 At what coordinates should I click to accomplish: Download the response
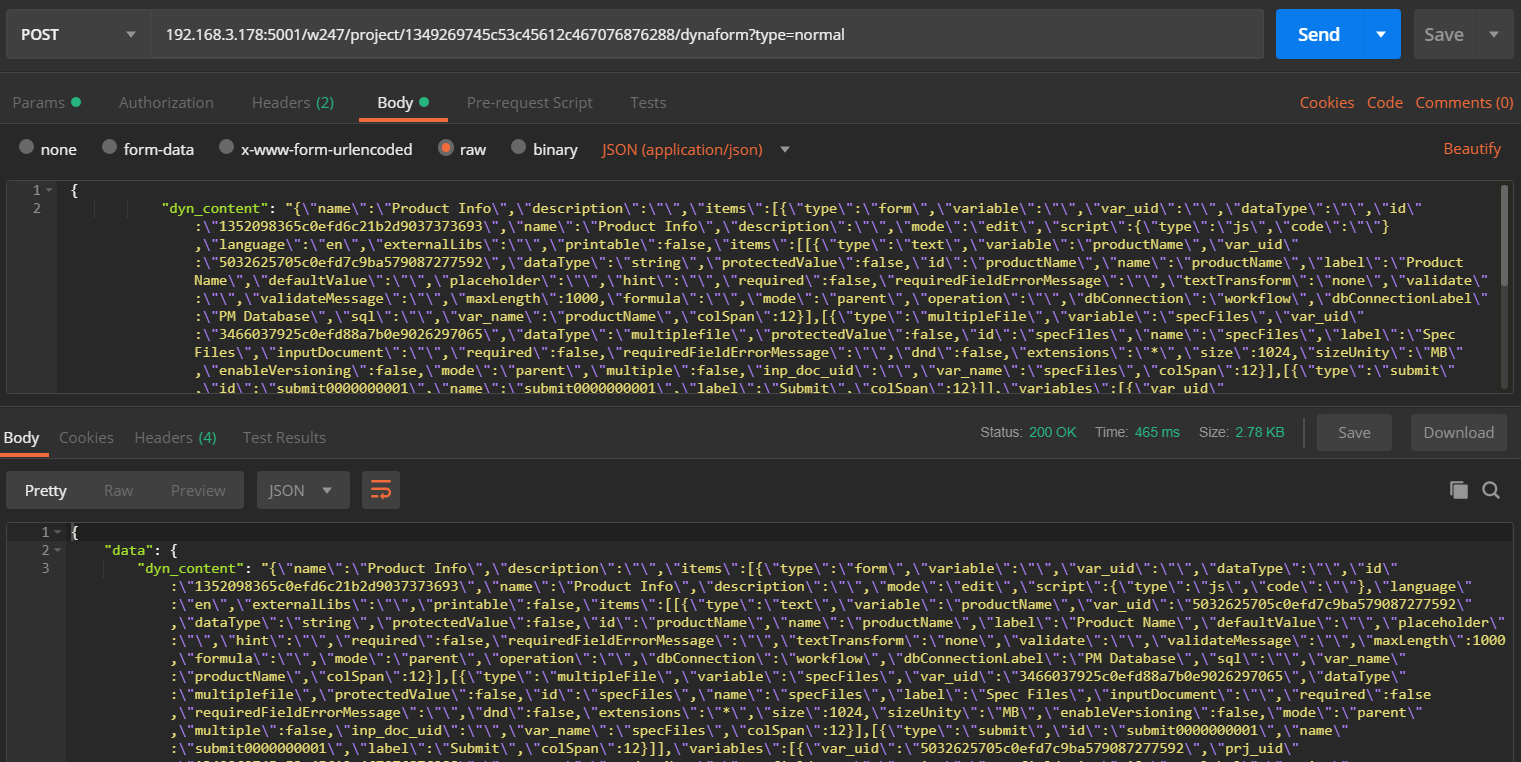click(1458, 432)
